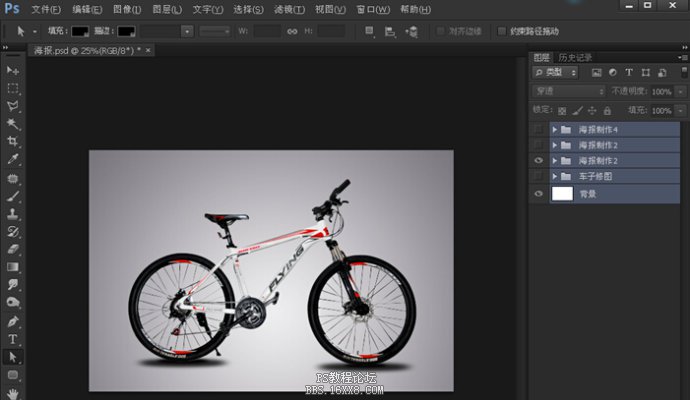Open the 编辑(E) menu

pyautogui.click(x=87, y=9)
